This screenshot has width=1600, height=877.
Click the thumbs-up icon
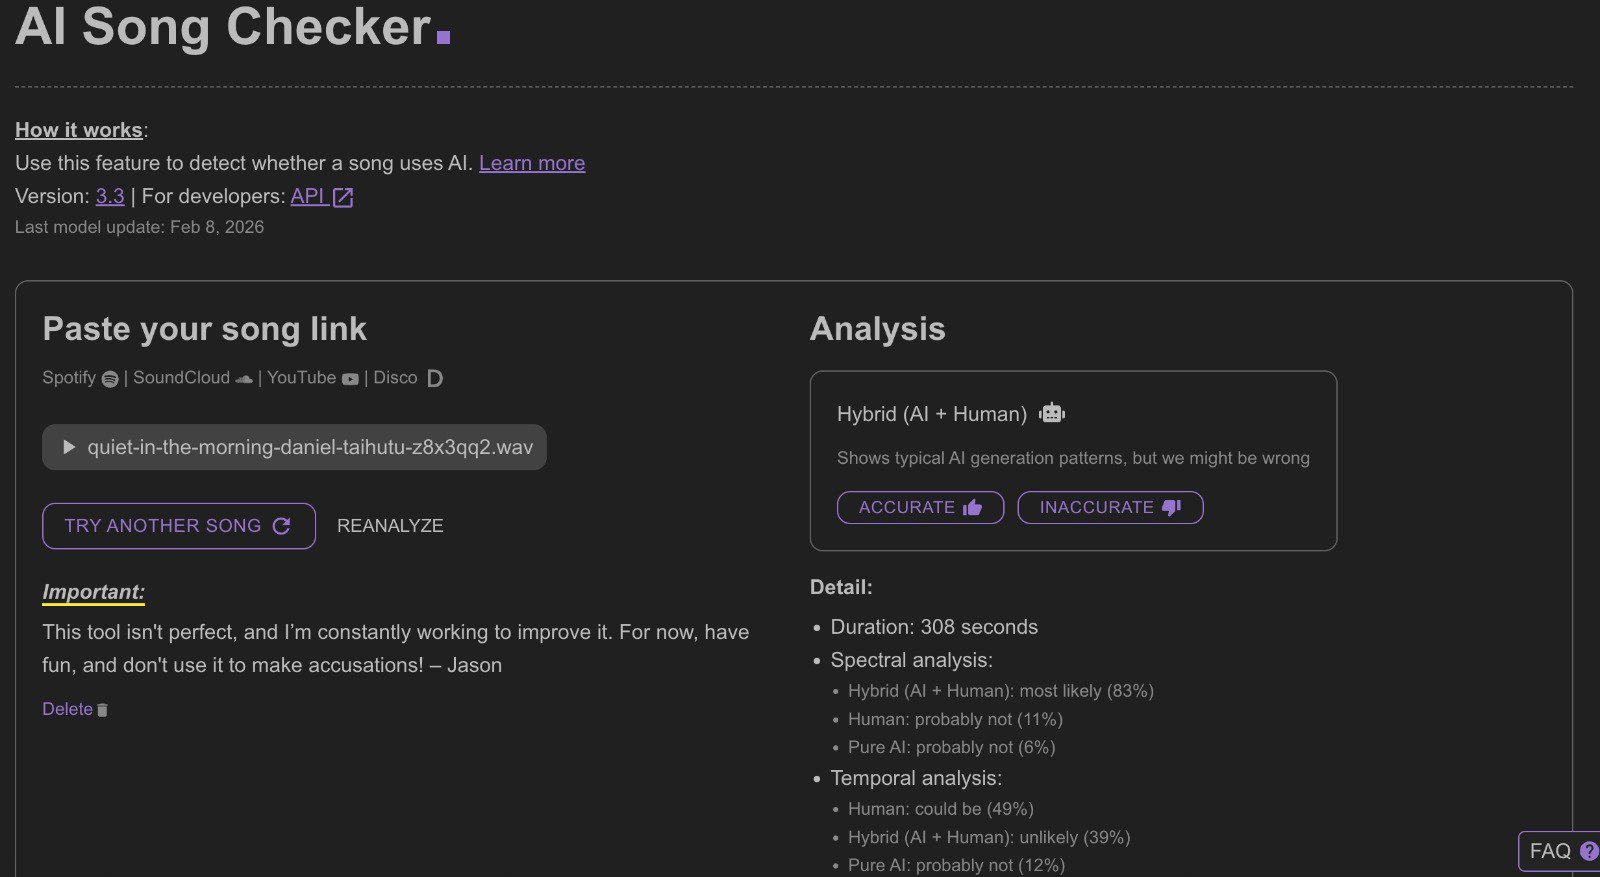972,507
